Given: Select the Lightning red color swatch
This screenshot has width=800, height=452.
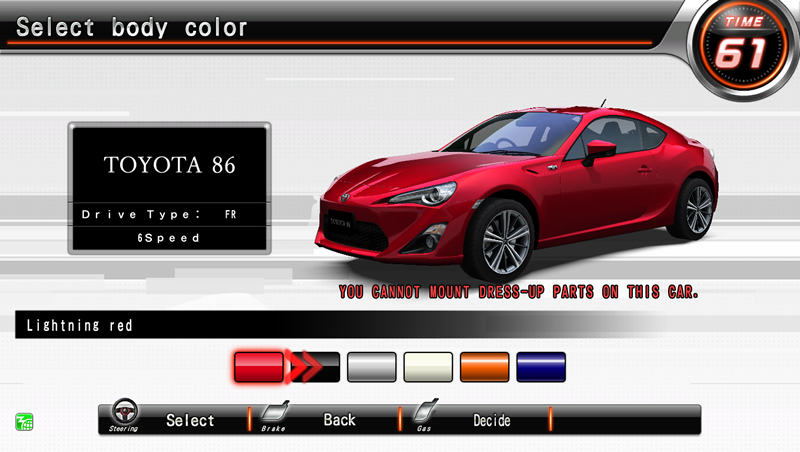Looking at the screenshot, I should tap(259, 367).
